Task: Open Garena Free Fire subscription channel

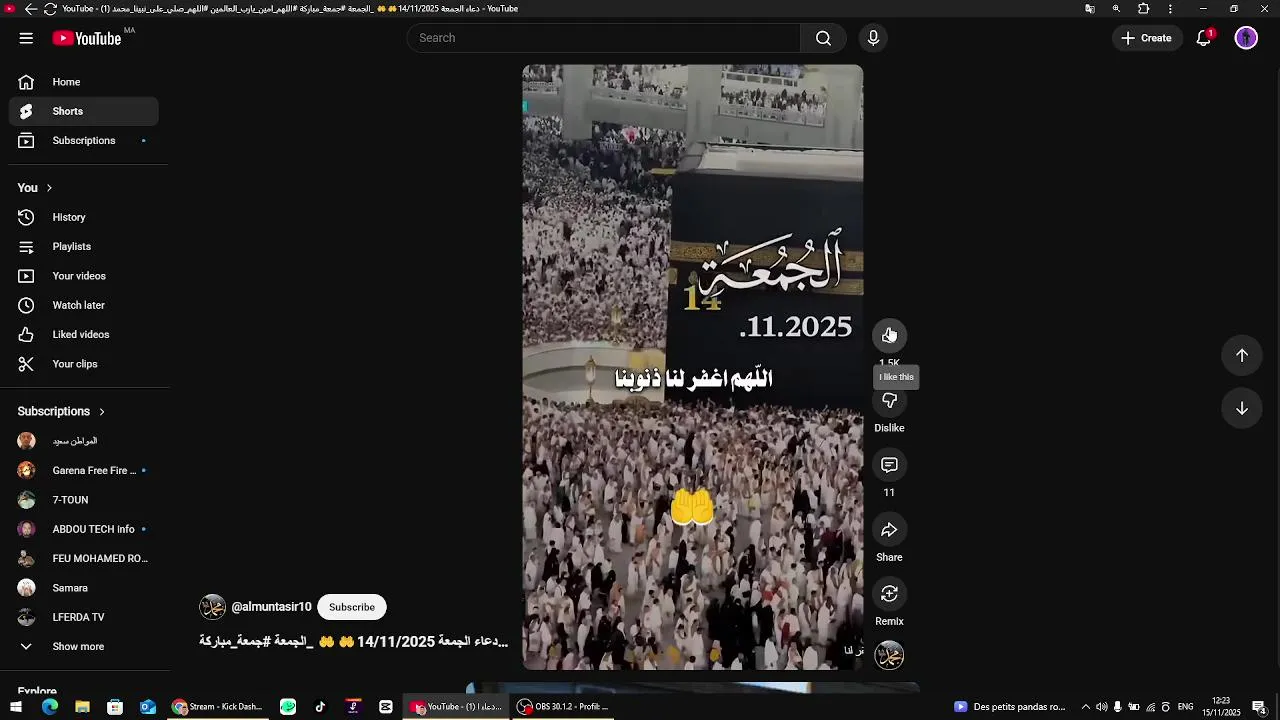Action: tap(84, 470)
